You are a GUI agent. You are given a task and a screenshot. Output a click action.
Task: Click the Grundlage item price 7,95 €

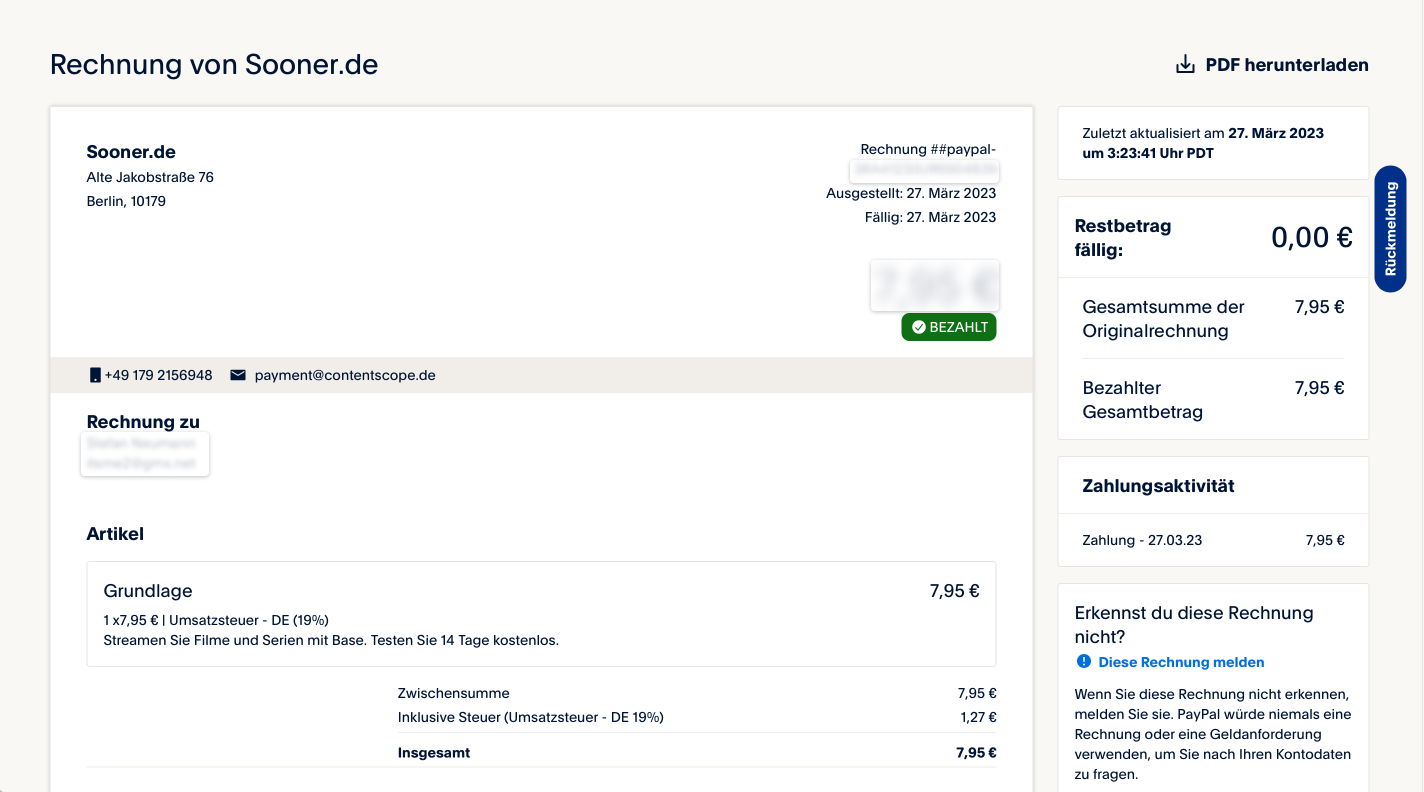[955, 591]
